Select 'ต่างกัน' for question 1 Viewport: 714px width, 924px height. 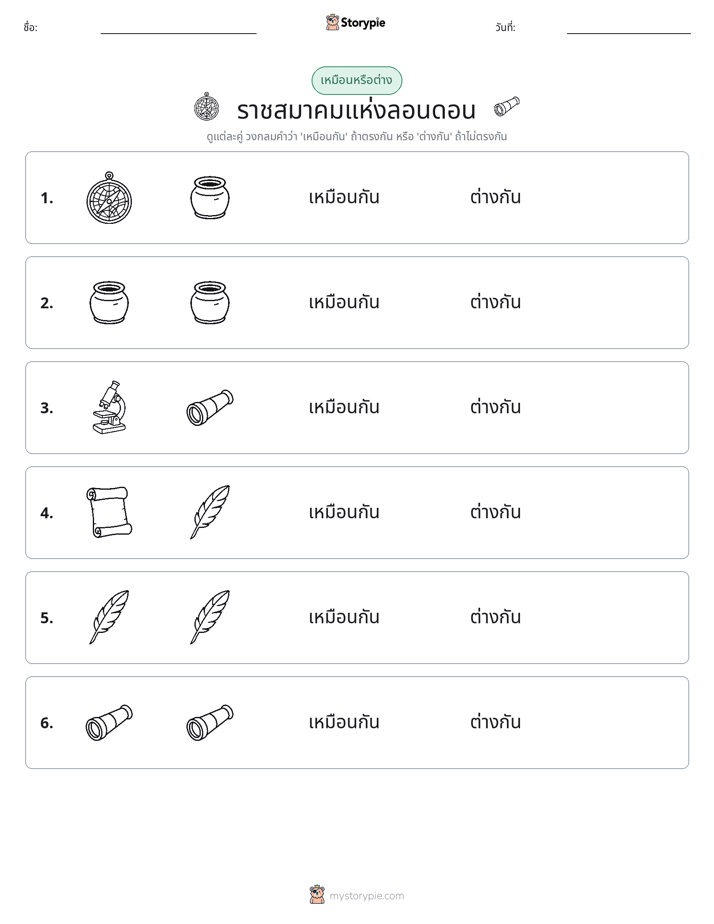495,197
